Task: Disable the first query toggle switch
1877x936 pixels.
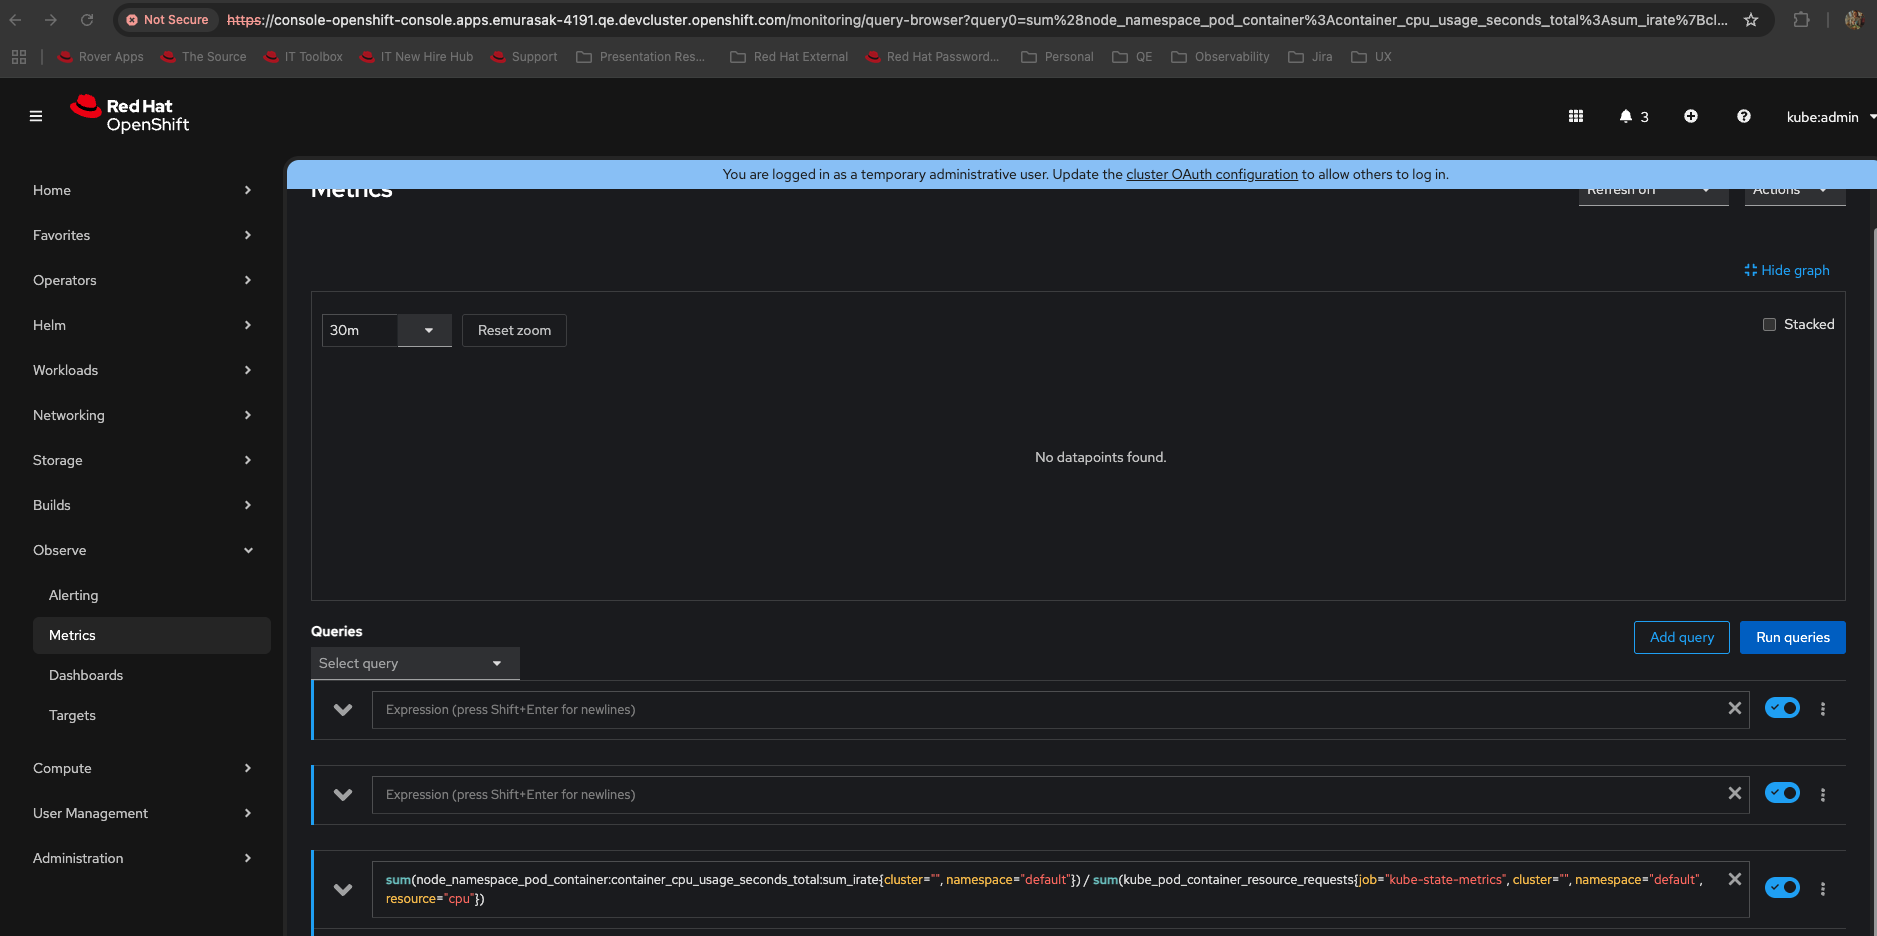Action: pyautogui.click(x=1782, y=708)
